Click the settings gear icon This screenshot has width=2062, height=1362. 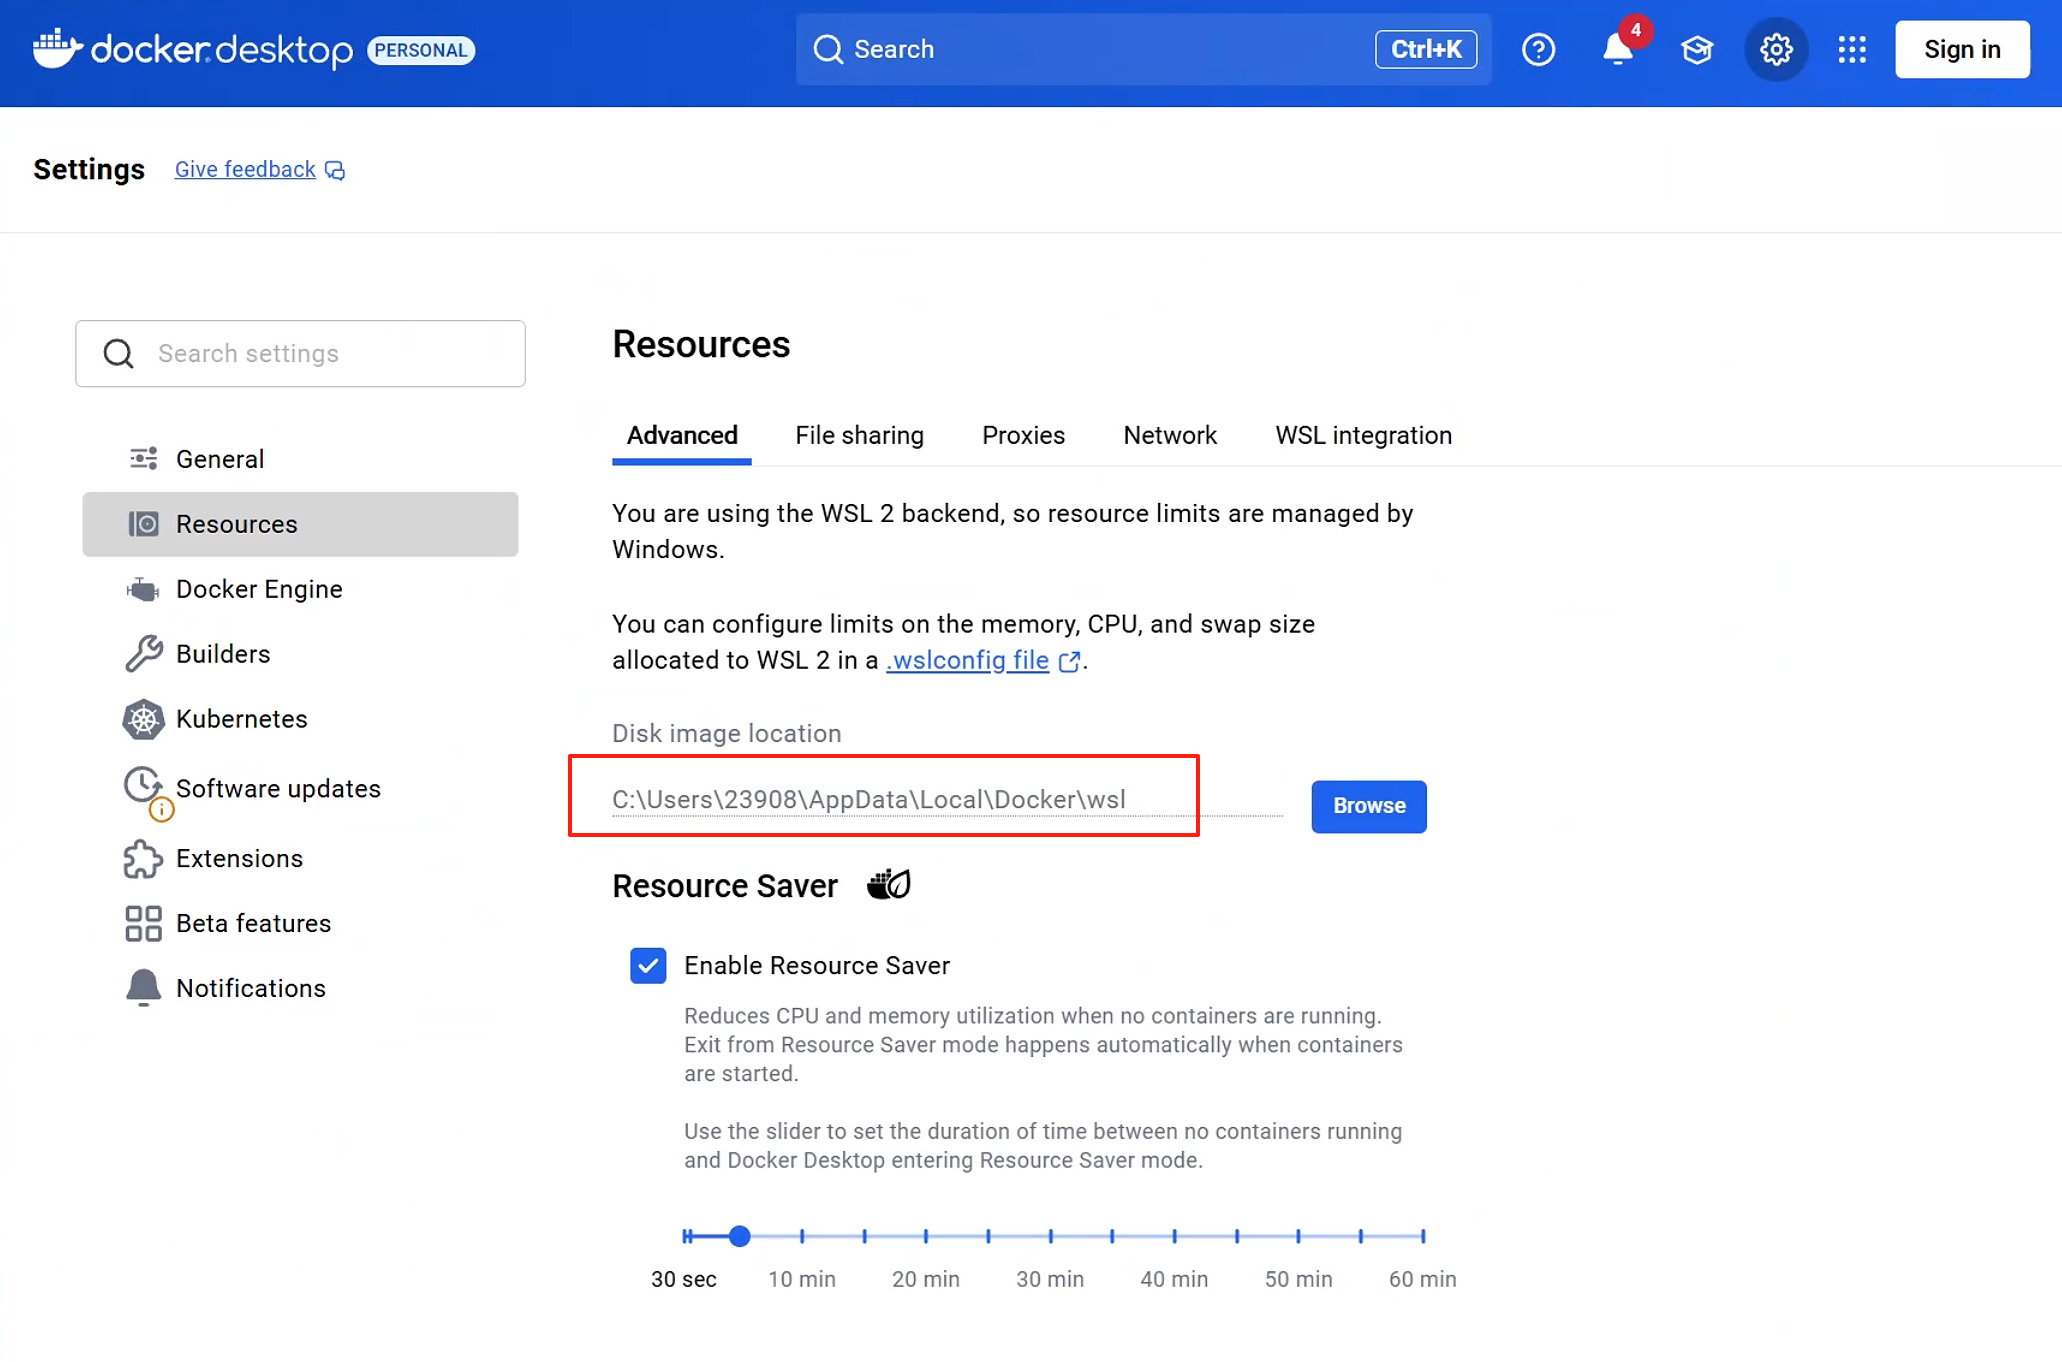1776,49
